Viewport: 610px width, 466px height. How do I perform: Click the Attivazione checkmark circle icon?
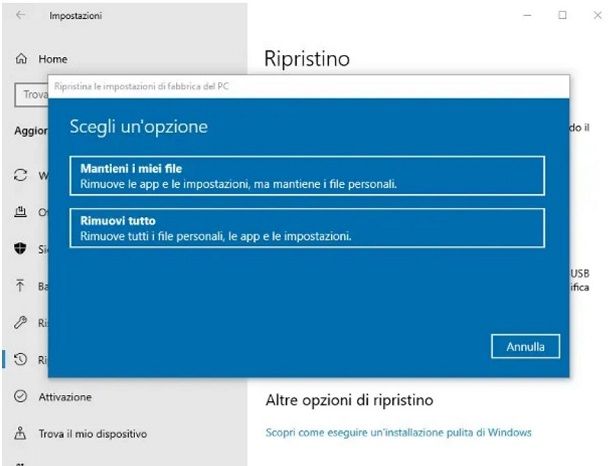[20, 397]
